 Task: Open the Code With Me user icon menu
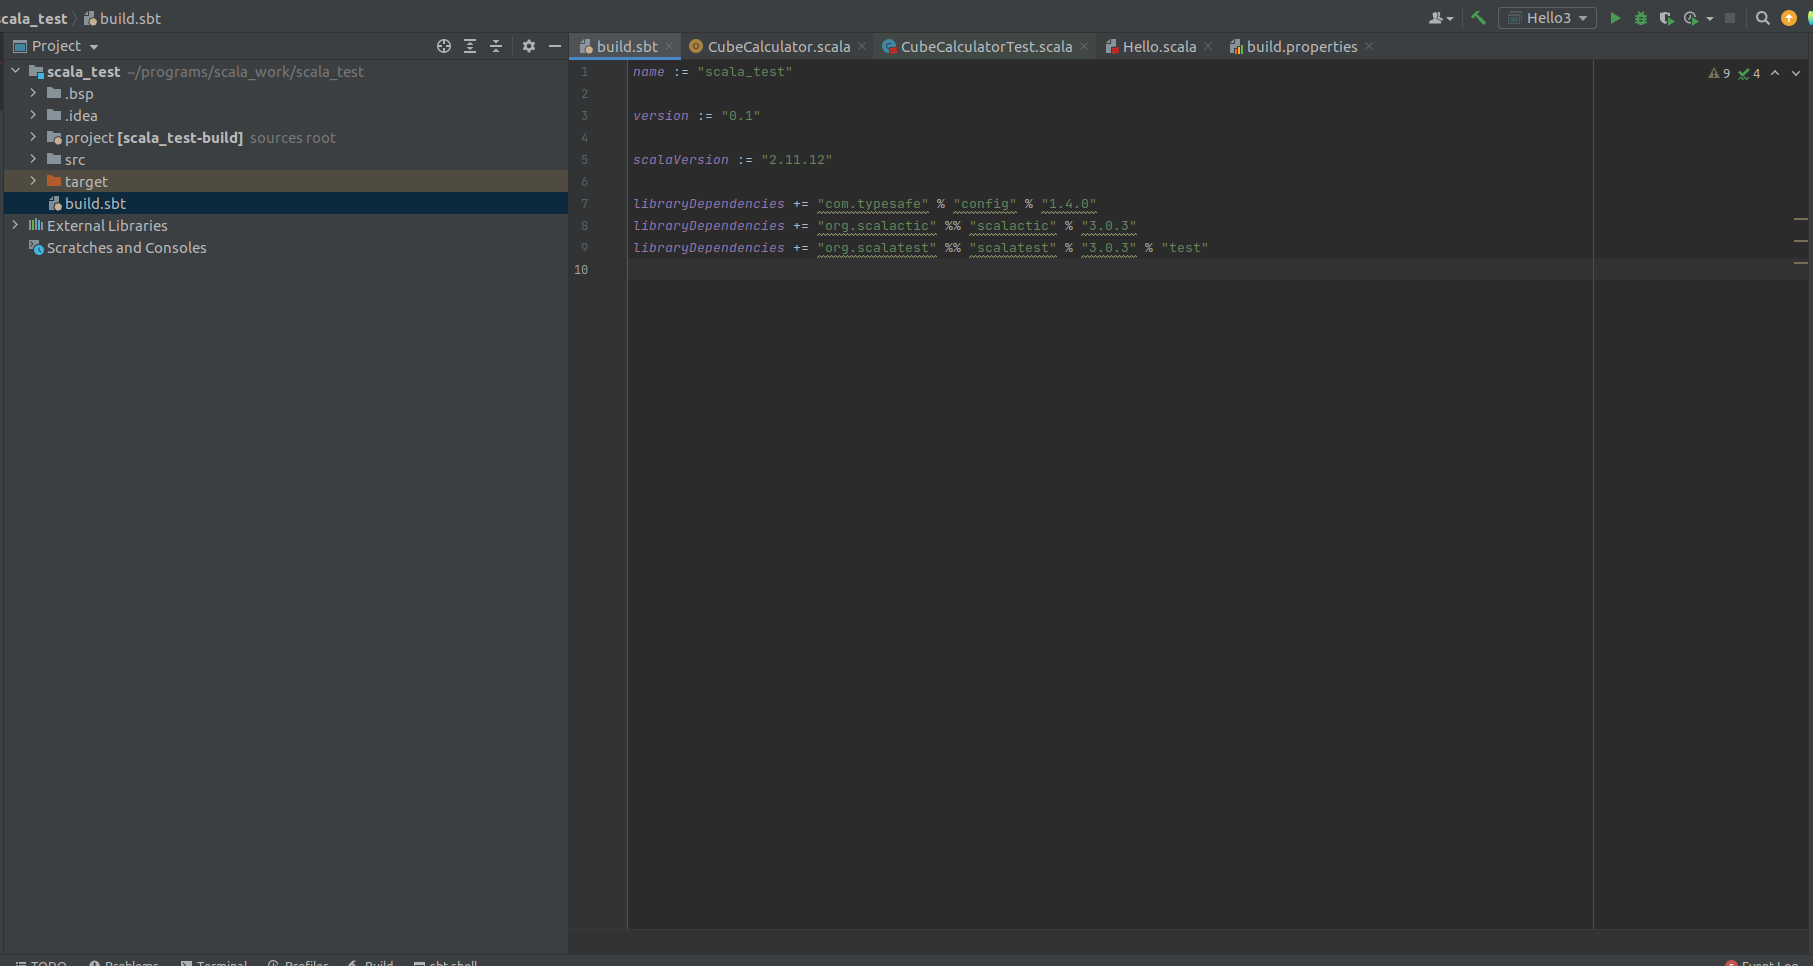[x=1441, y=18]
